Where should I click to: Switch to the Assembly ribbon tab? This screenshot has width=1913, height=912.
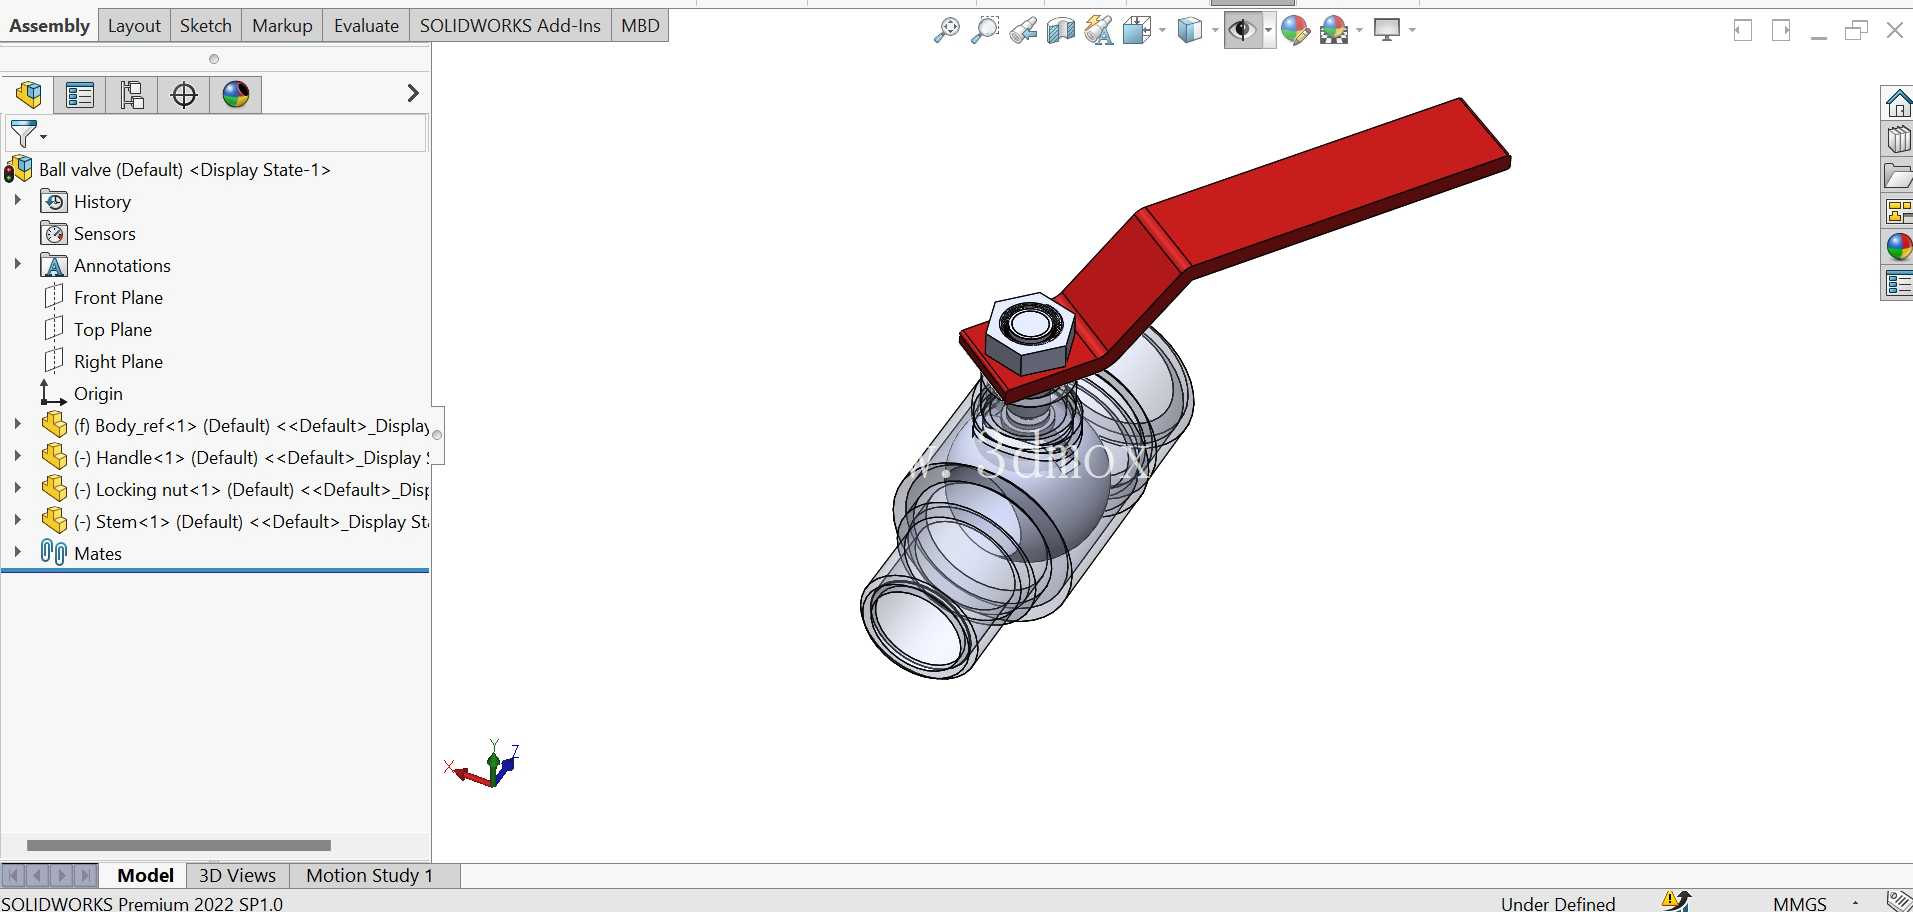coord(49,26)
